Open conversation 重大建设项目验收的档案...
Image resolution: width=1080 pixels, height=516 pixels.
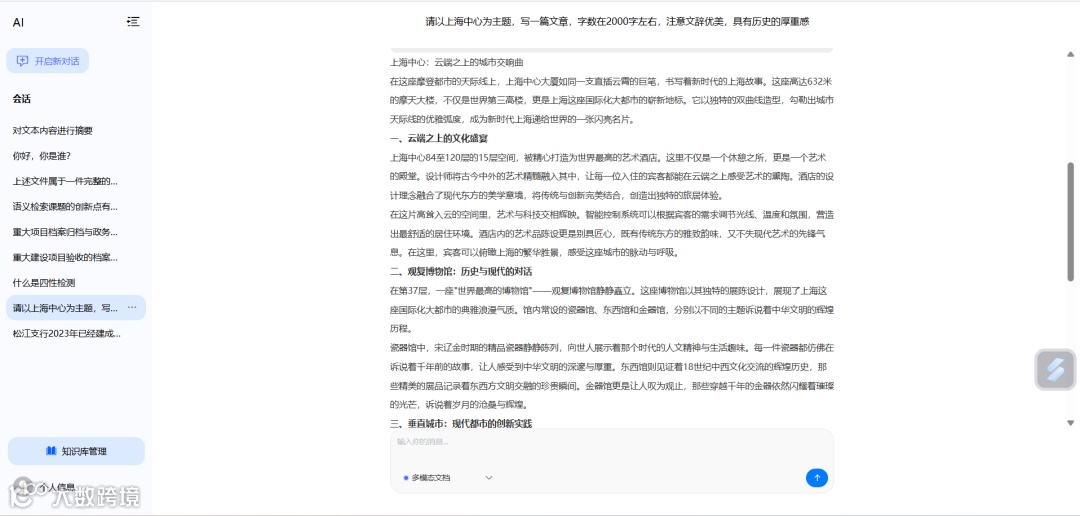point(65,258)
